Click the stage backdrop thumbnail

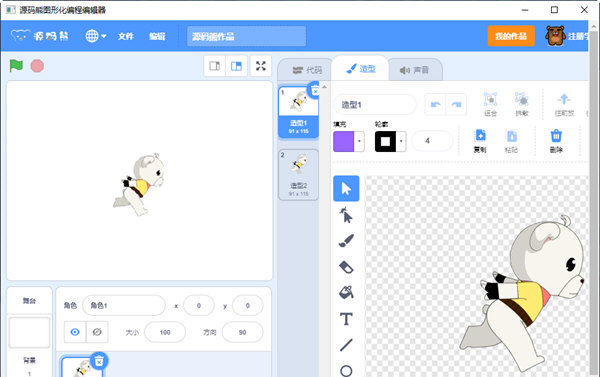(29, 332)
